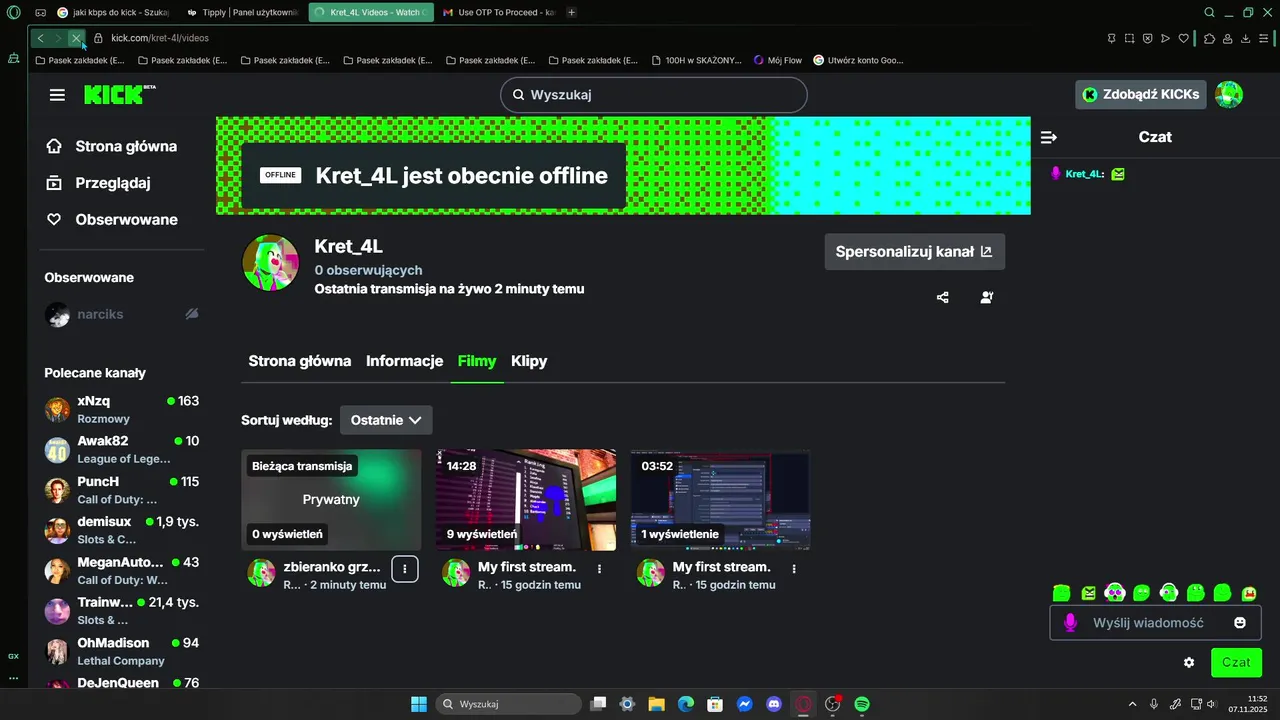Switch to Strona główna channel tab
The image size is (1280, 720).
coord(300,361)
